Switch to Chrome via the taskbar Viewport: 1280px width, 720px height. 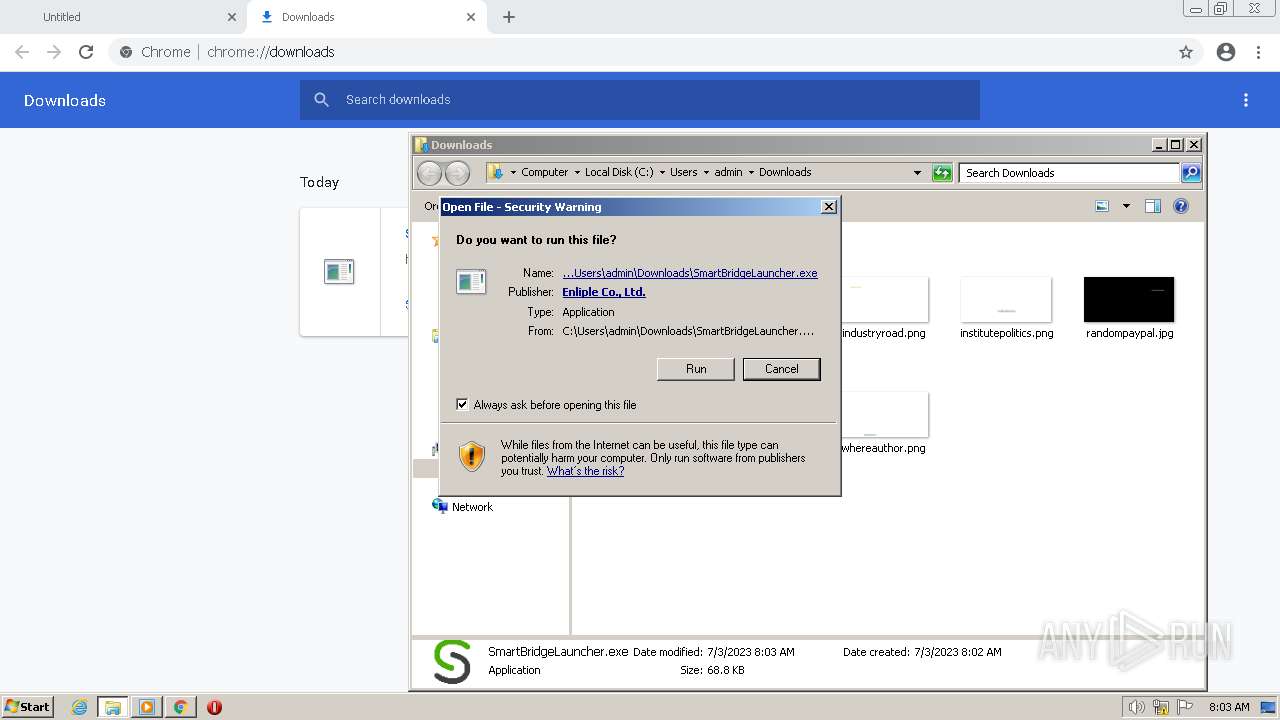[x=180, y=707]
